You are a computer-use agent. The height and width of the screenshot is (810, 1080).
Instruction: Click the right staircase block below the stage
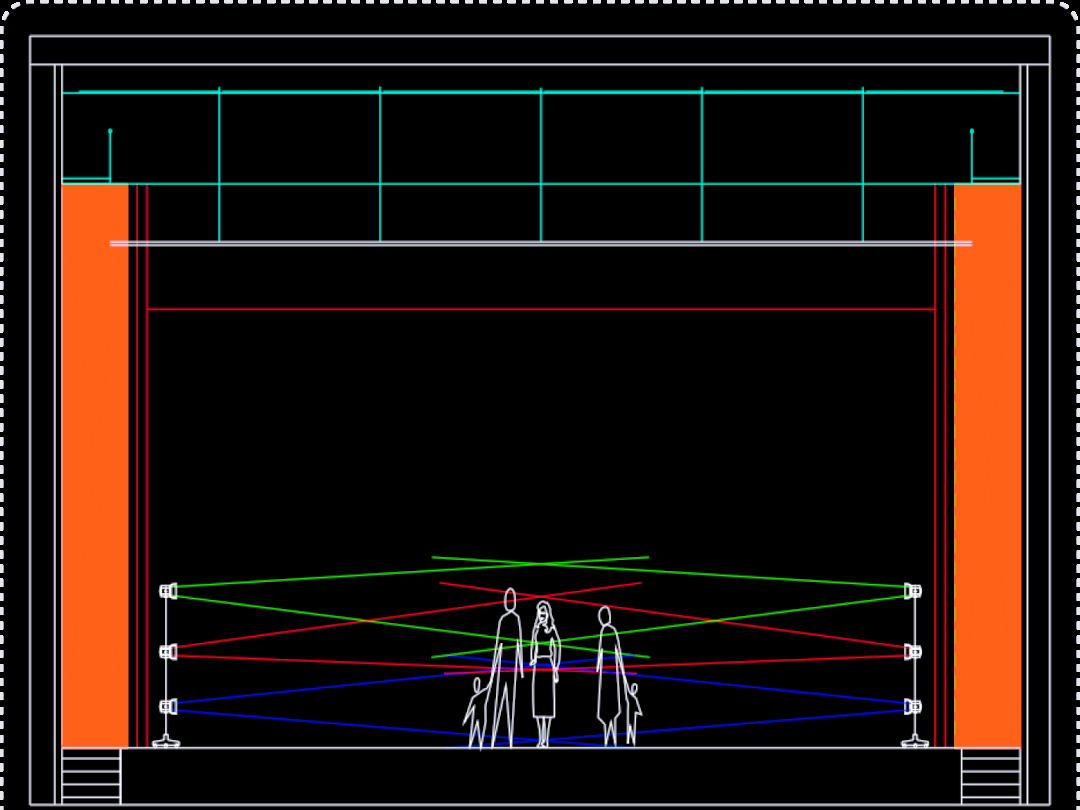(990, 776)
